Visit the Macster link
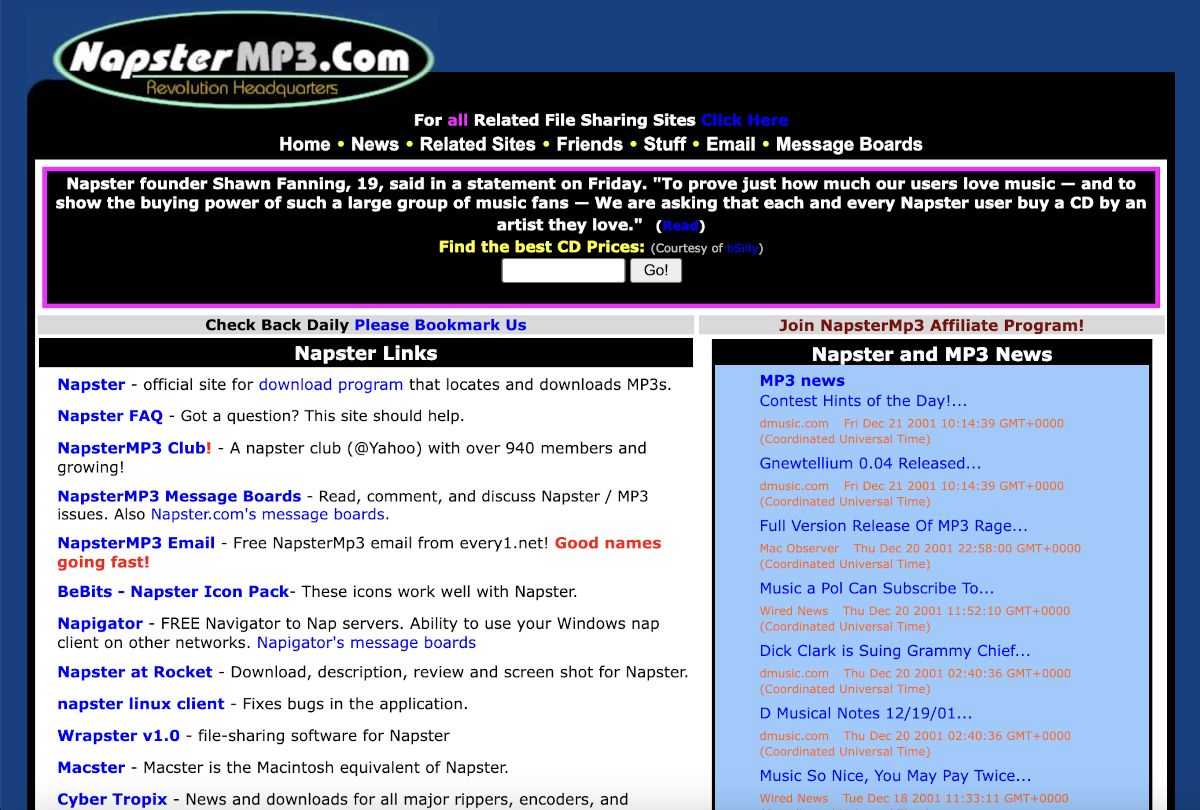The height and width of the screenshot is (810, 1200). point(91,768)
